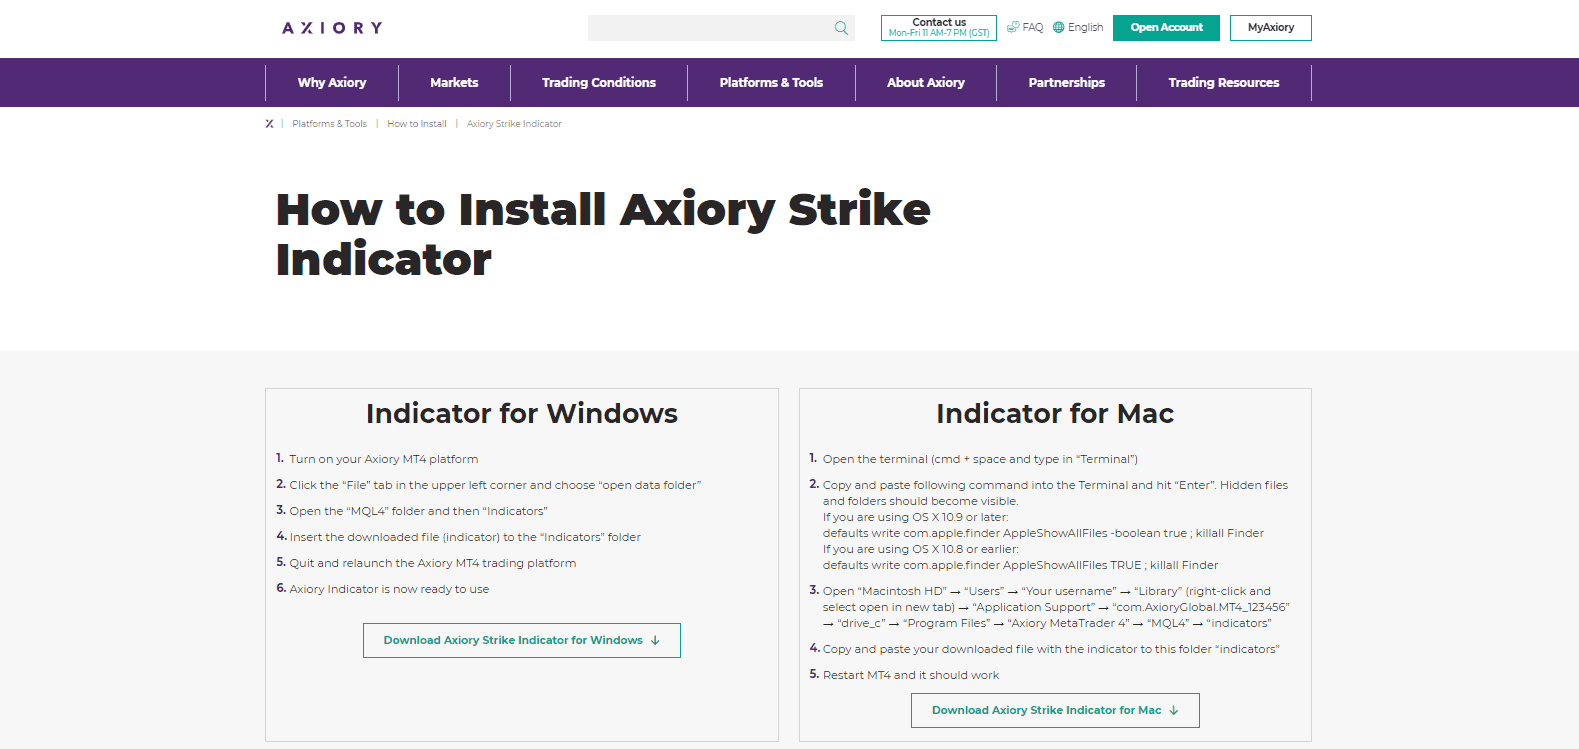This screenshot has height=749, width=1579.
Task: Download Axiory Strike Indicator for Mac
Action: click(1055, 711)
